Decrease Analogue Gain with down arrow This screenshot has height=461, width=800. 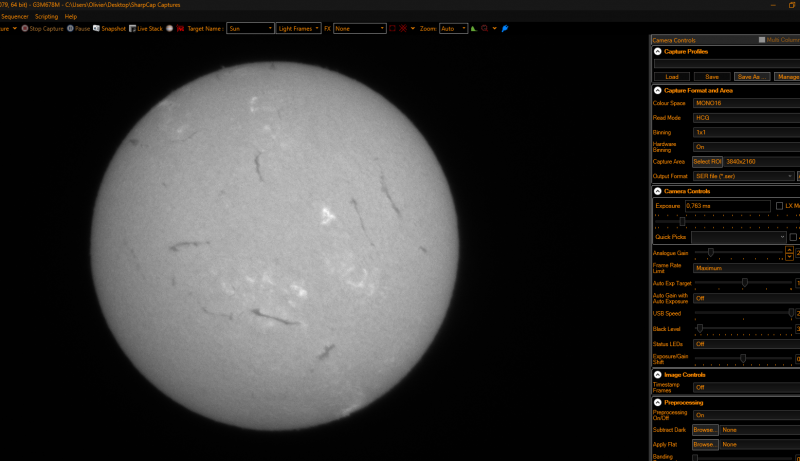pyautogui.click(x=789, y=256)
